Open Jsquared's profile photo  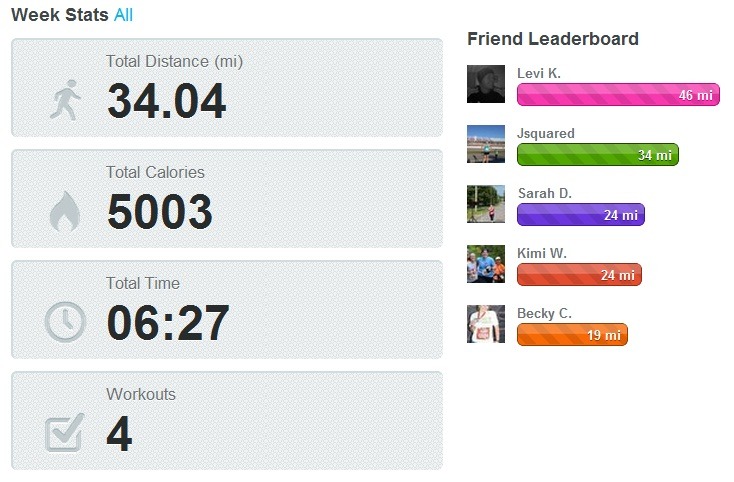[x=486, y=144]
